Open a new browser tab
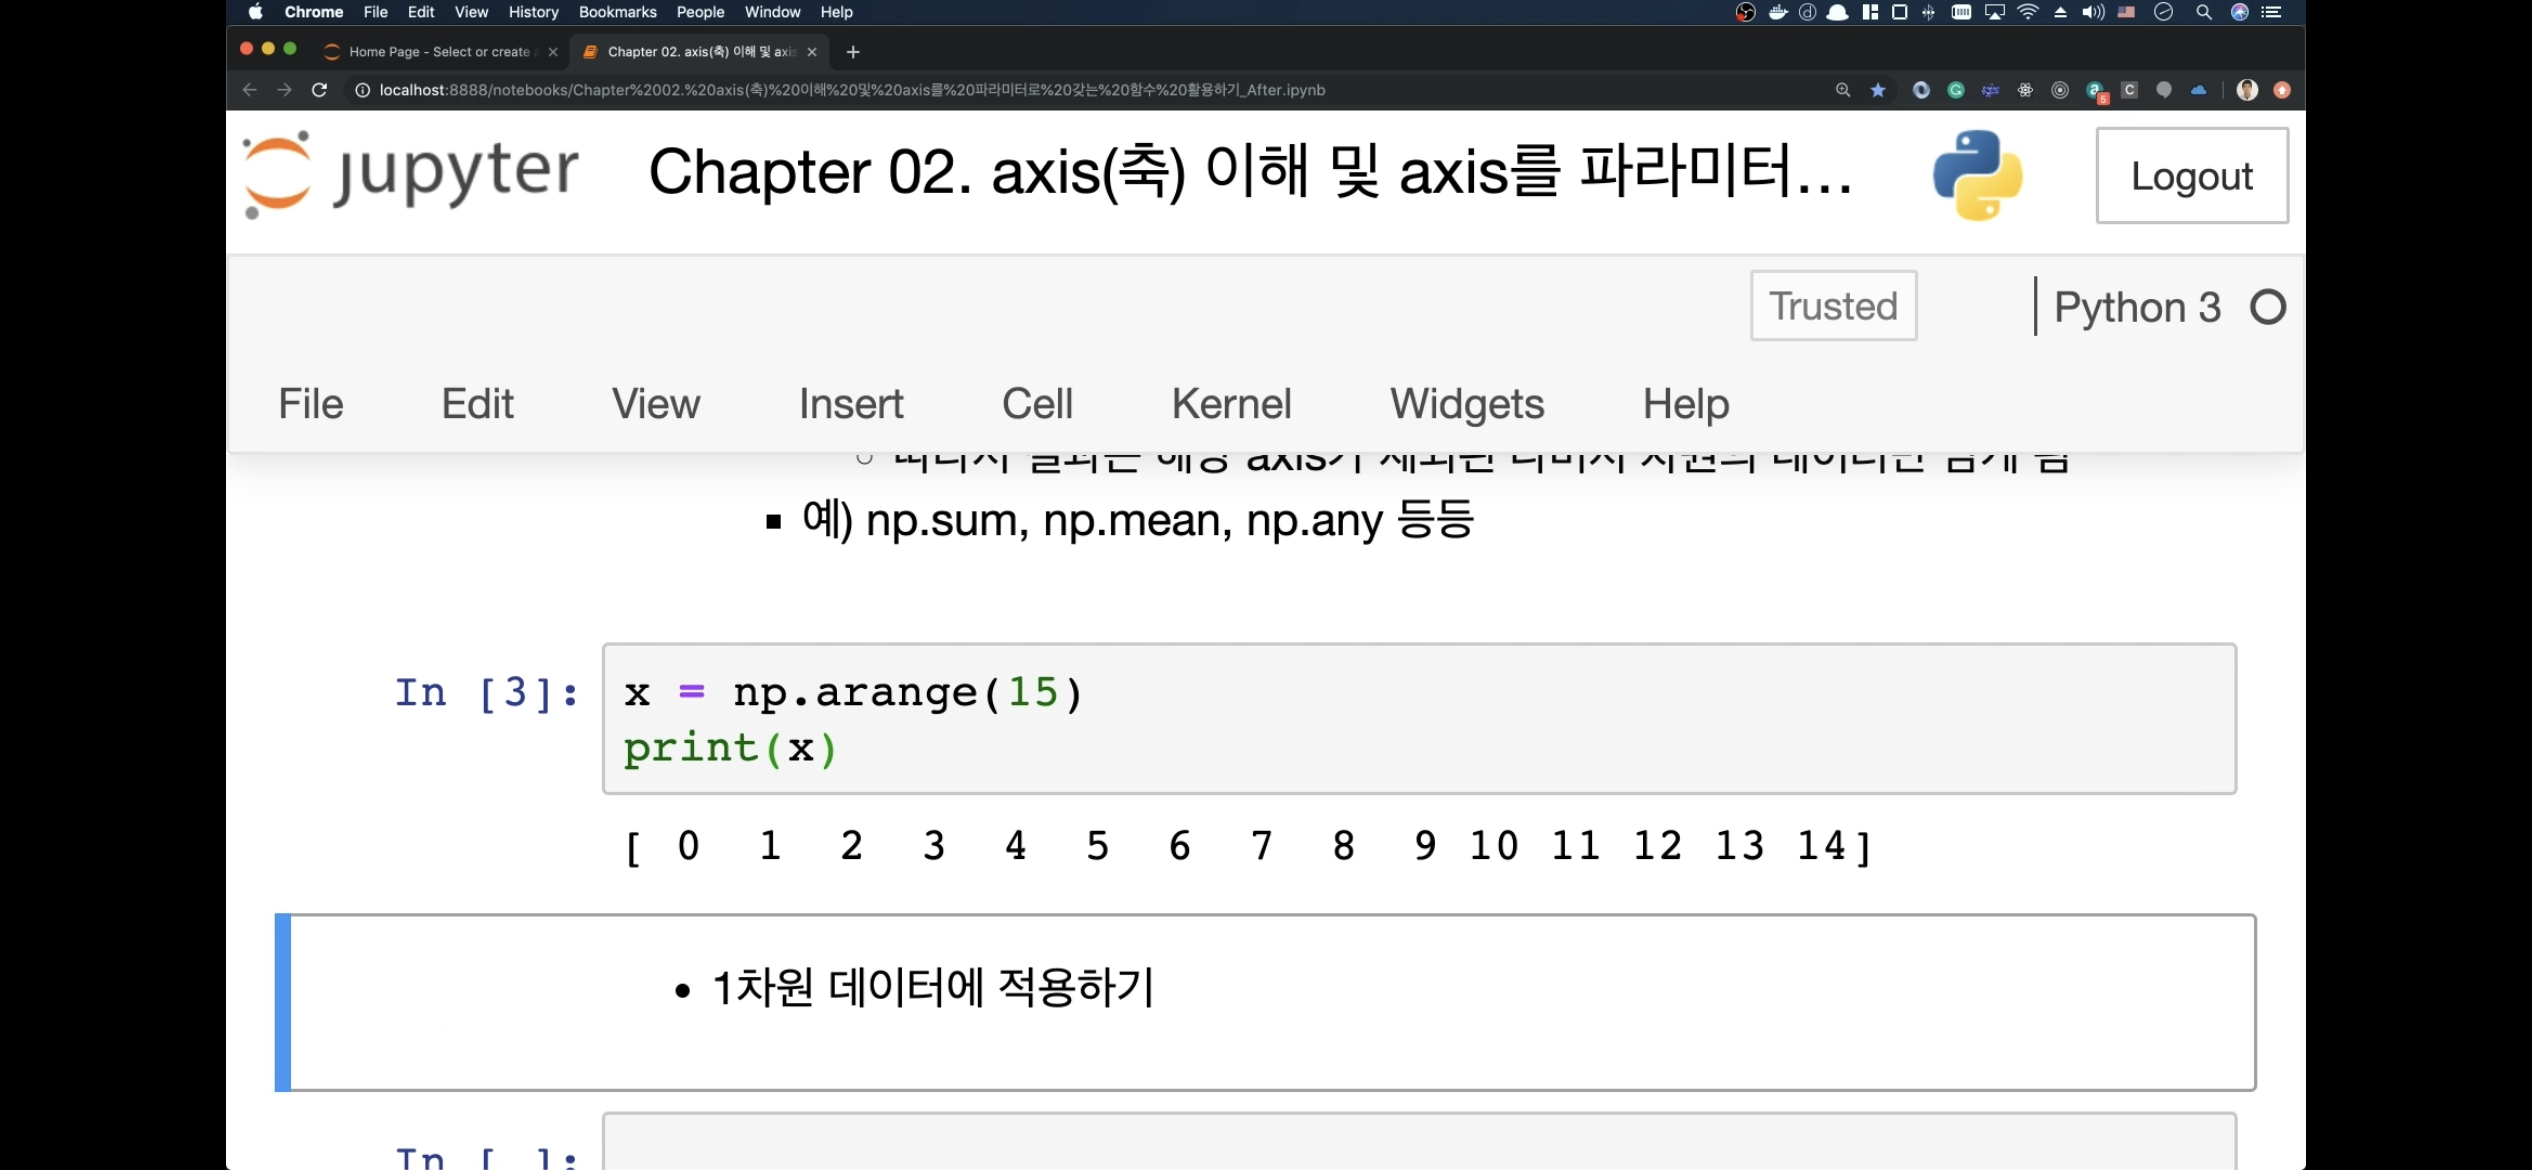This screenshot has height=1170, width=2532. (x=853, y=52)
